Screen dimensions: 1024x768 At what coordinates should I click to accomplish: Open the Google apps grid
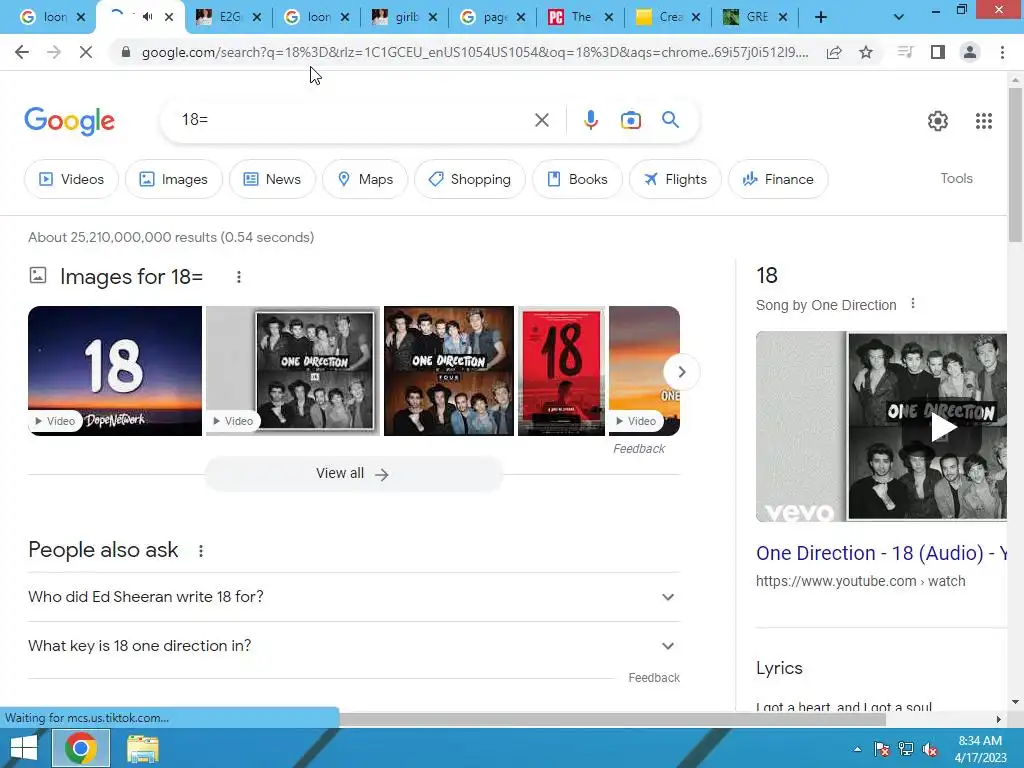[984, 121]
